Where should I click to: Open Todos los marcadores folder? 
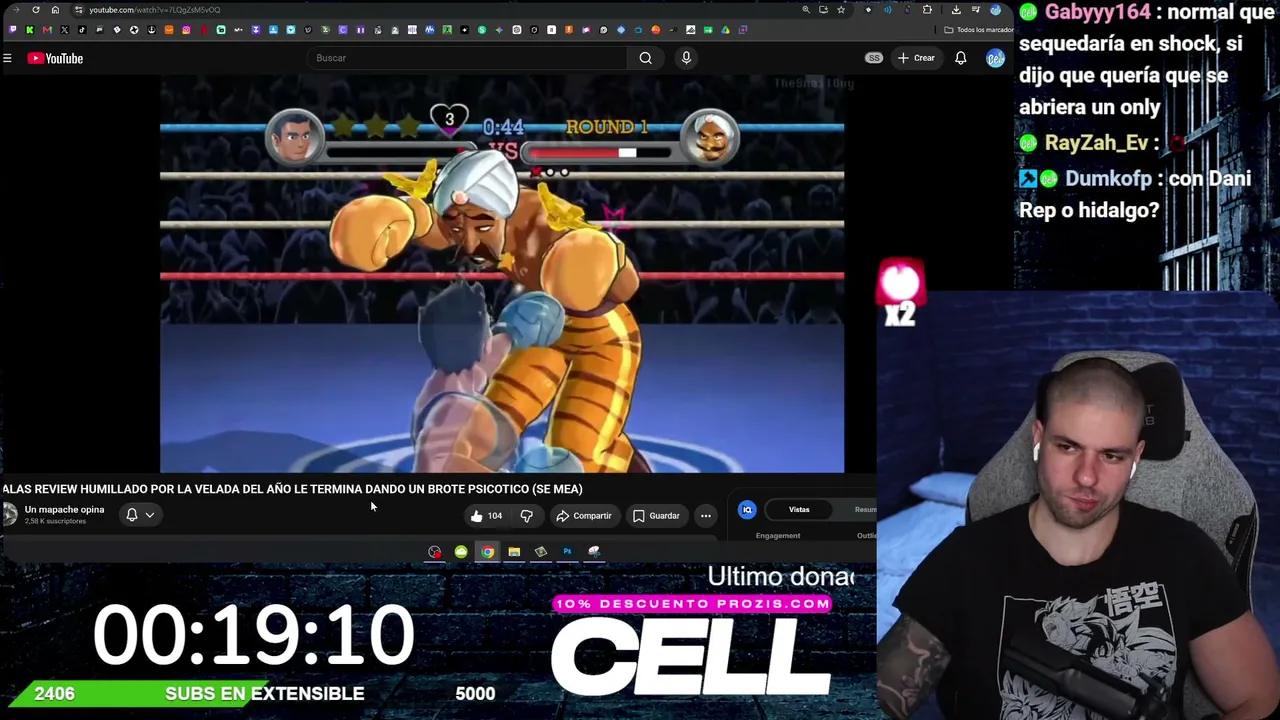tap(979, 30)
